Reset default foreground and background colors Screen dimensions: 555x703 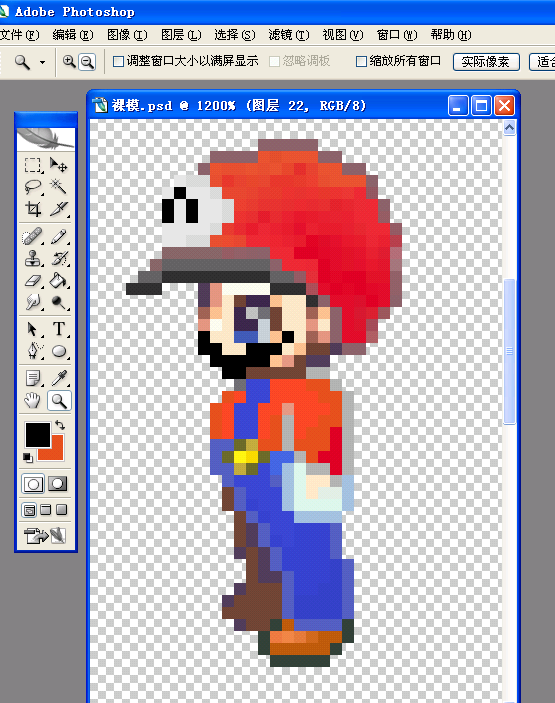pyautogui.click(x=28, y=457)
